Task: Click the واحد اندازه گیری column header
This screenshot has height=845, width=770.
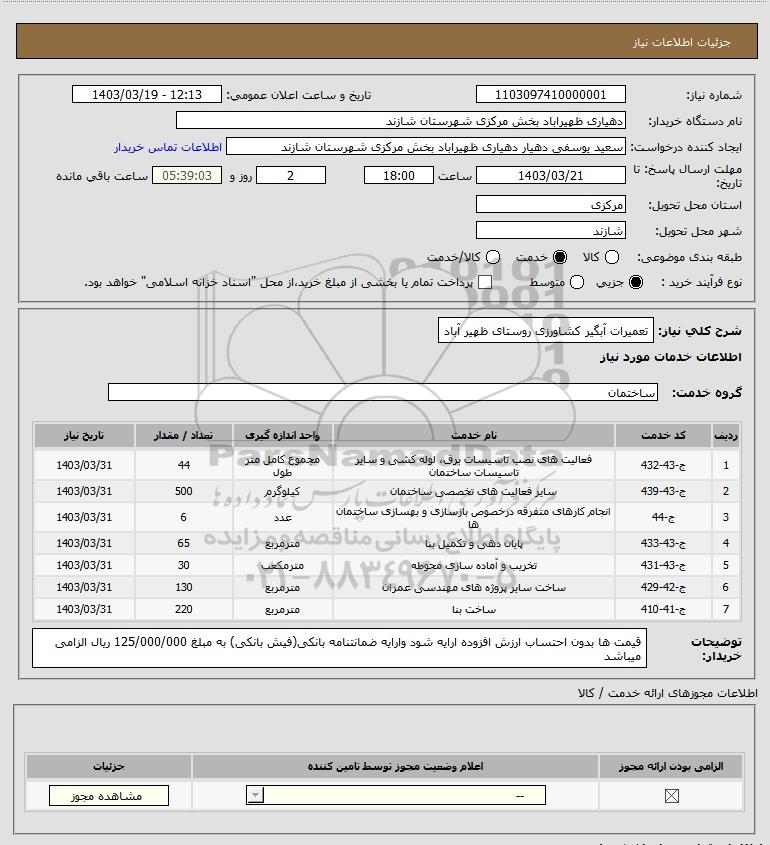Action: click(282, 435)
